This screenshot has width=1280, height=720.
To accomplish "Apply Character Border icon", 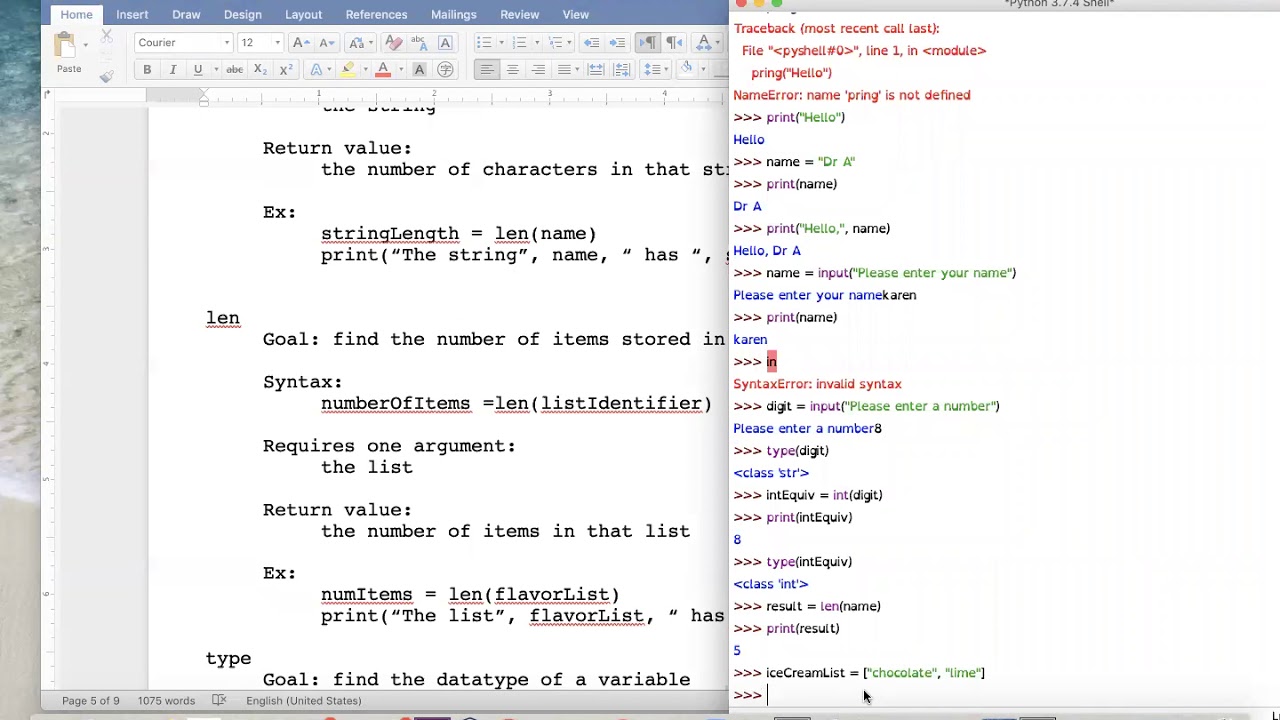I will pos(444,42).
